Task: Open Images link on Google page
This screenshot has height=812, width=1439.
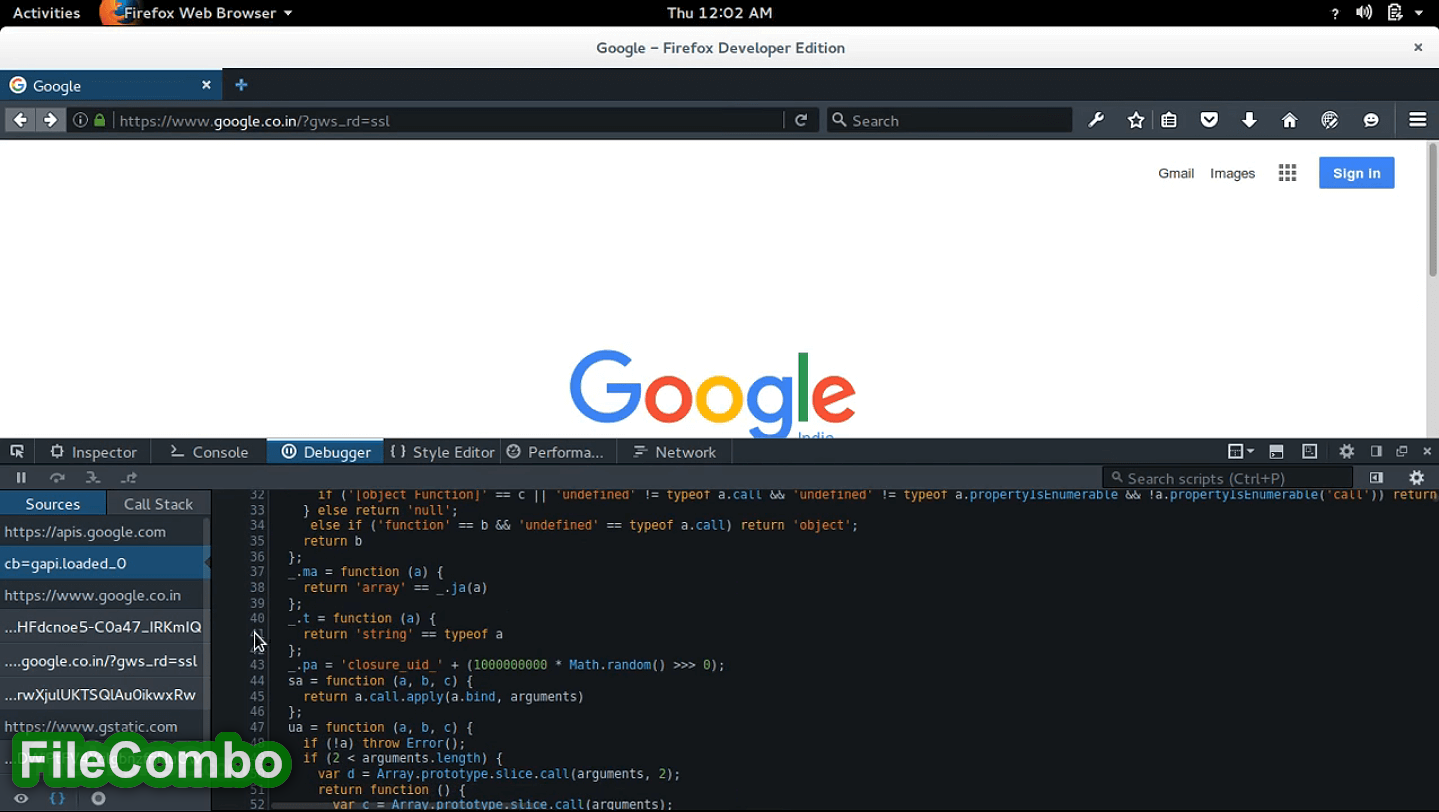Action: coord(1232,173)
